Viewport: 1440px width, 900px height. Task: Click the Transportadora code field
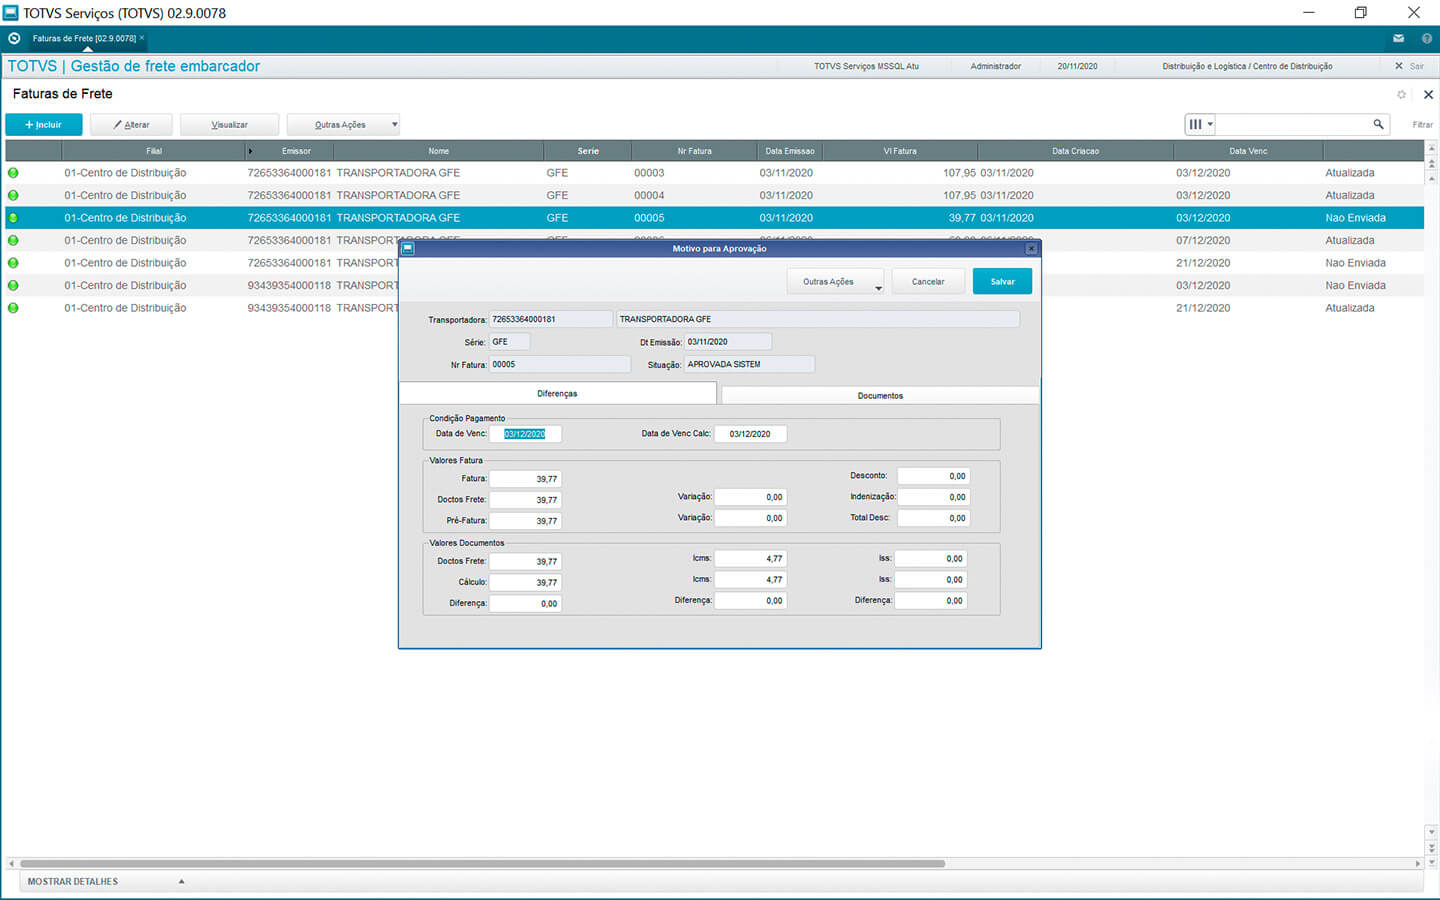[550, 319]
